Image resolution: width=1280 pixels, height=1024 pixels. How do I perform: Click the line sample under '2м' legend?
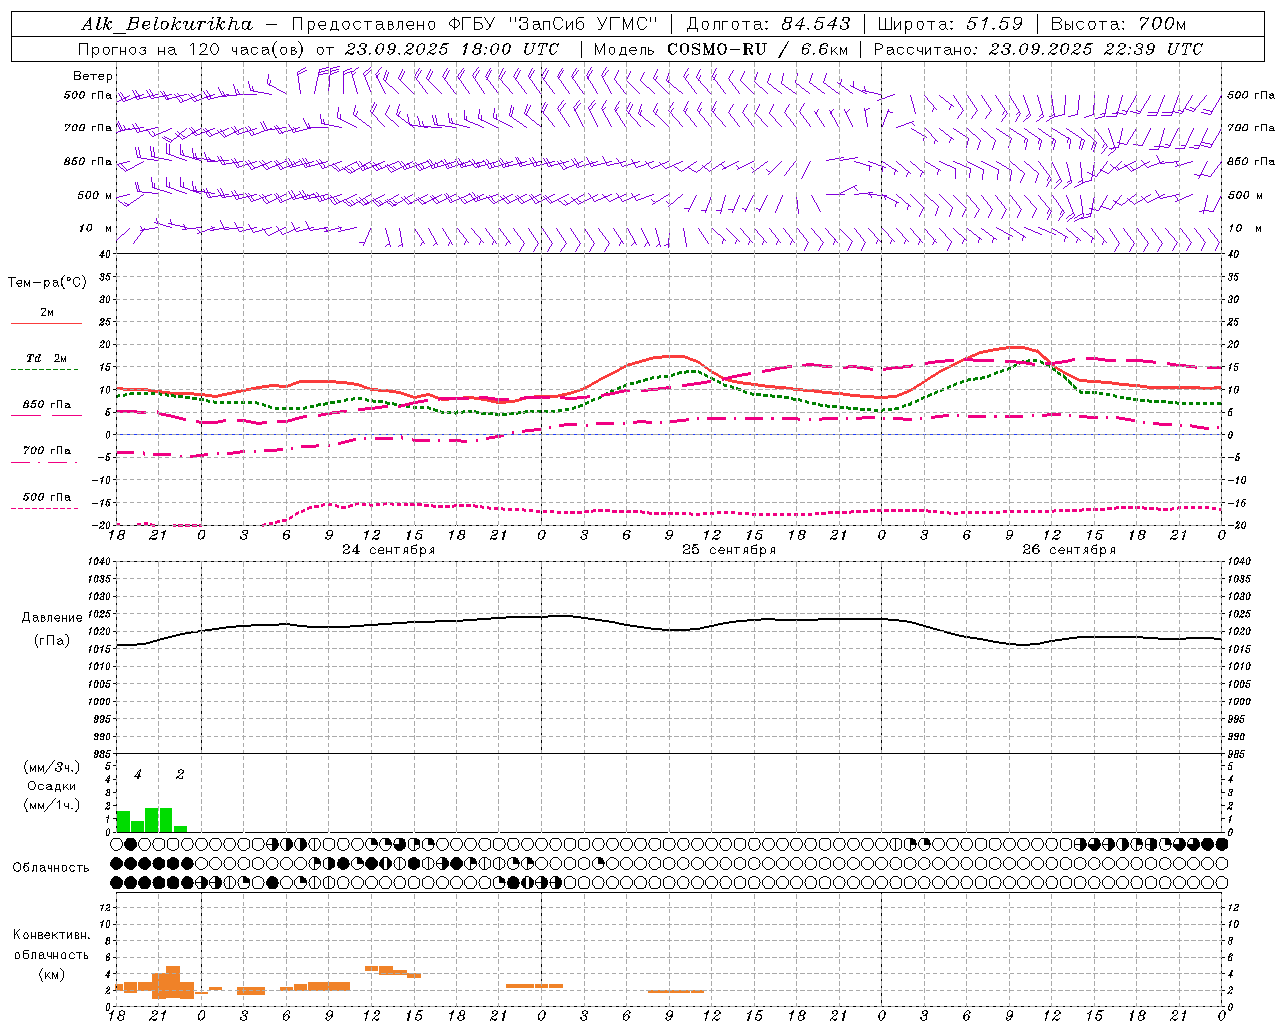pyautogui.click(x=46, y=324)
